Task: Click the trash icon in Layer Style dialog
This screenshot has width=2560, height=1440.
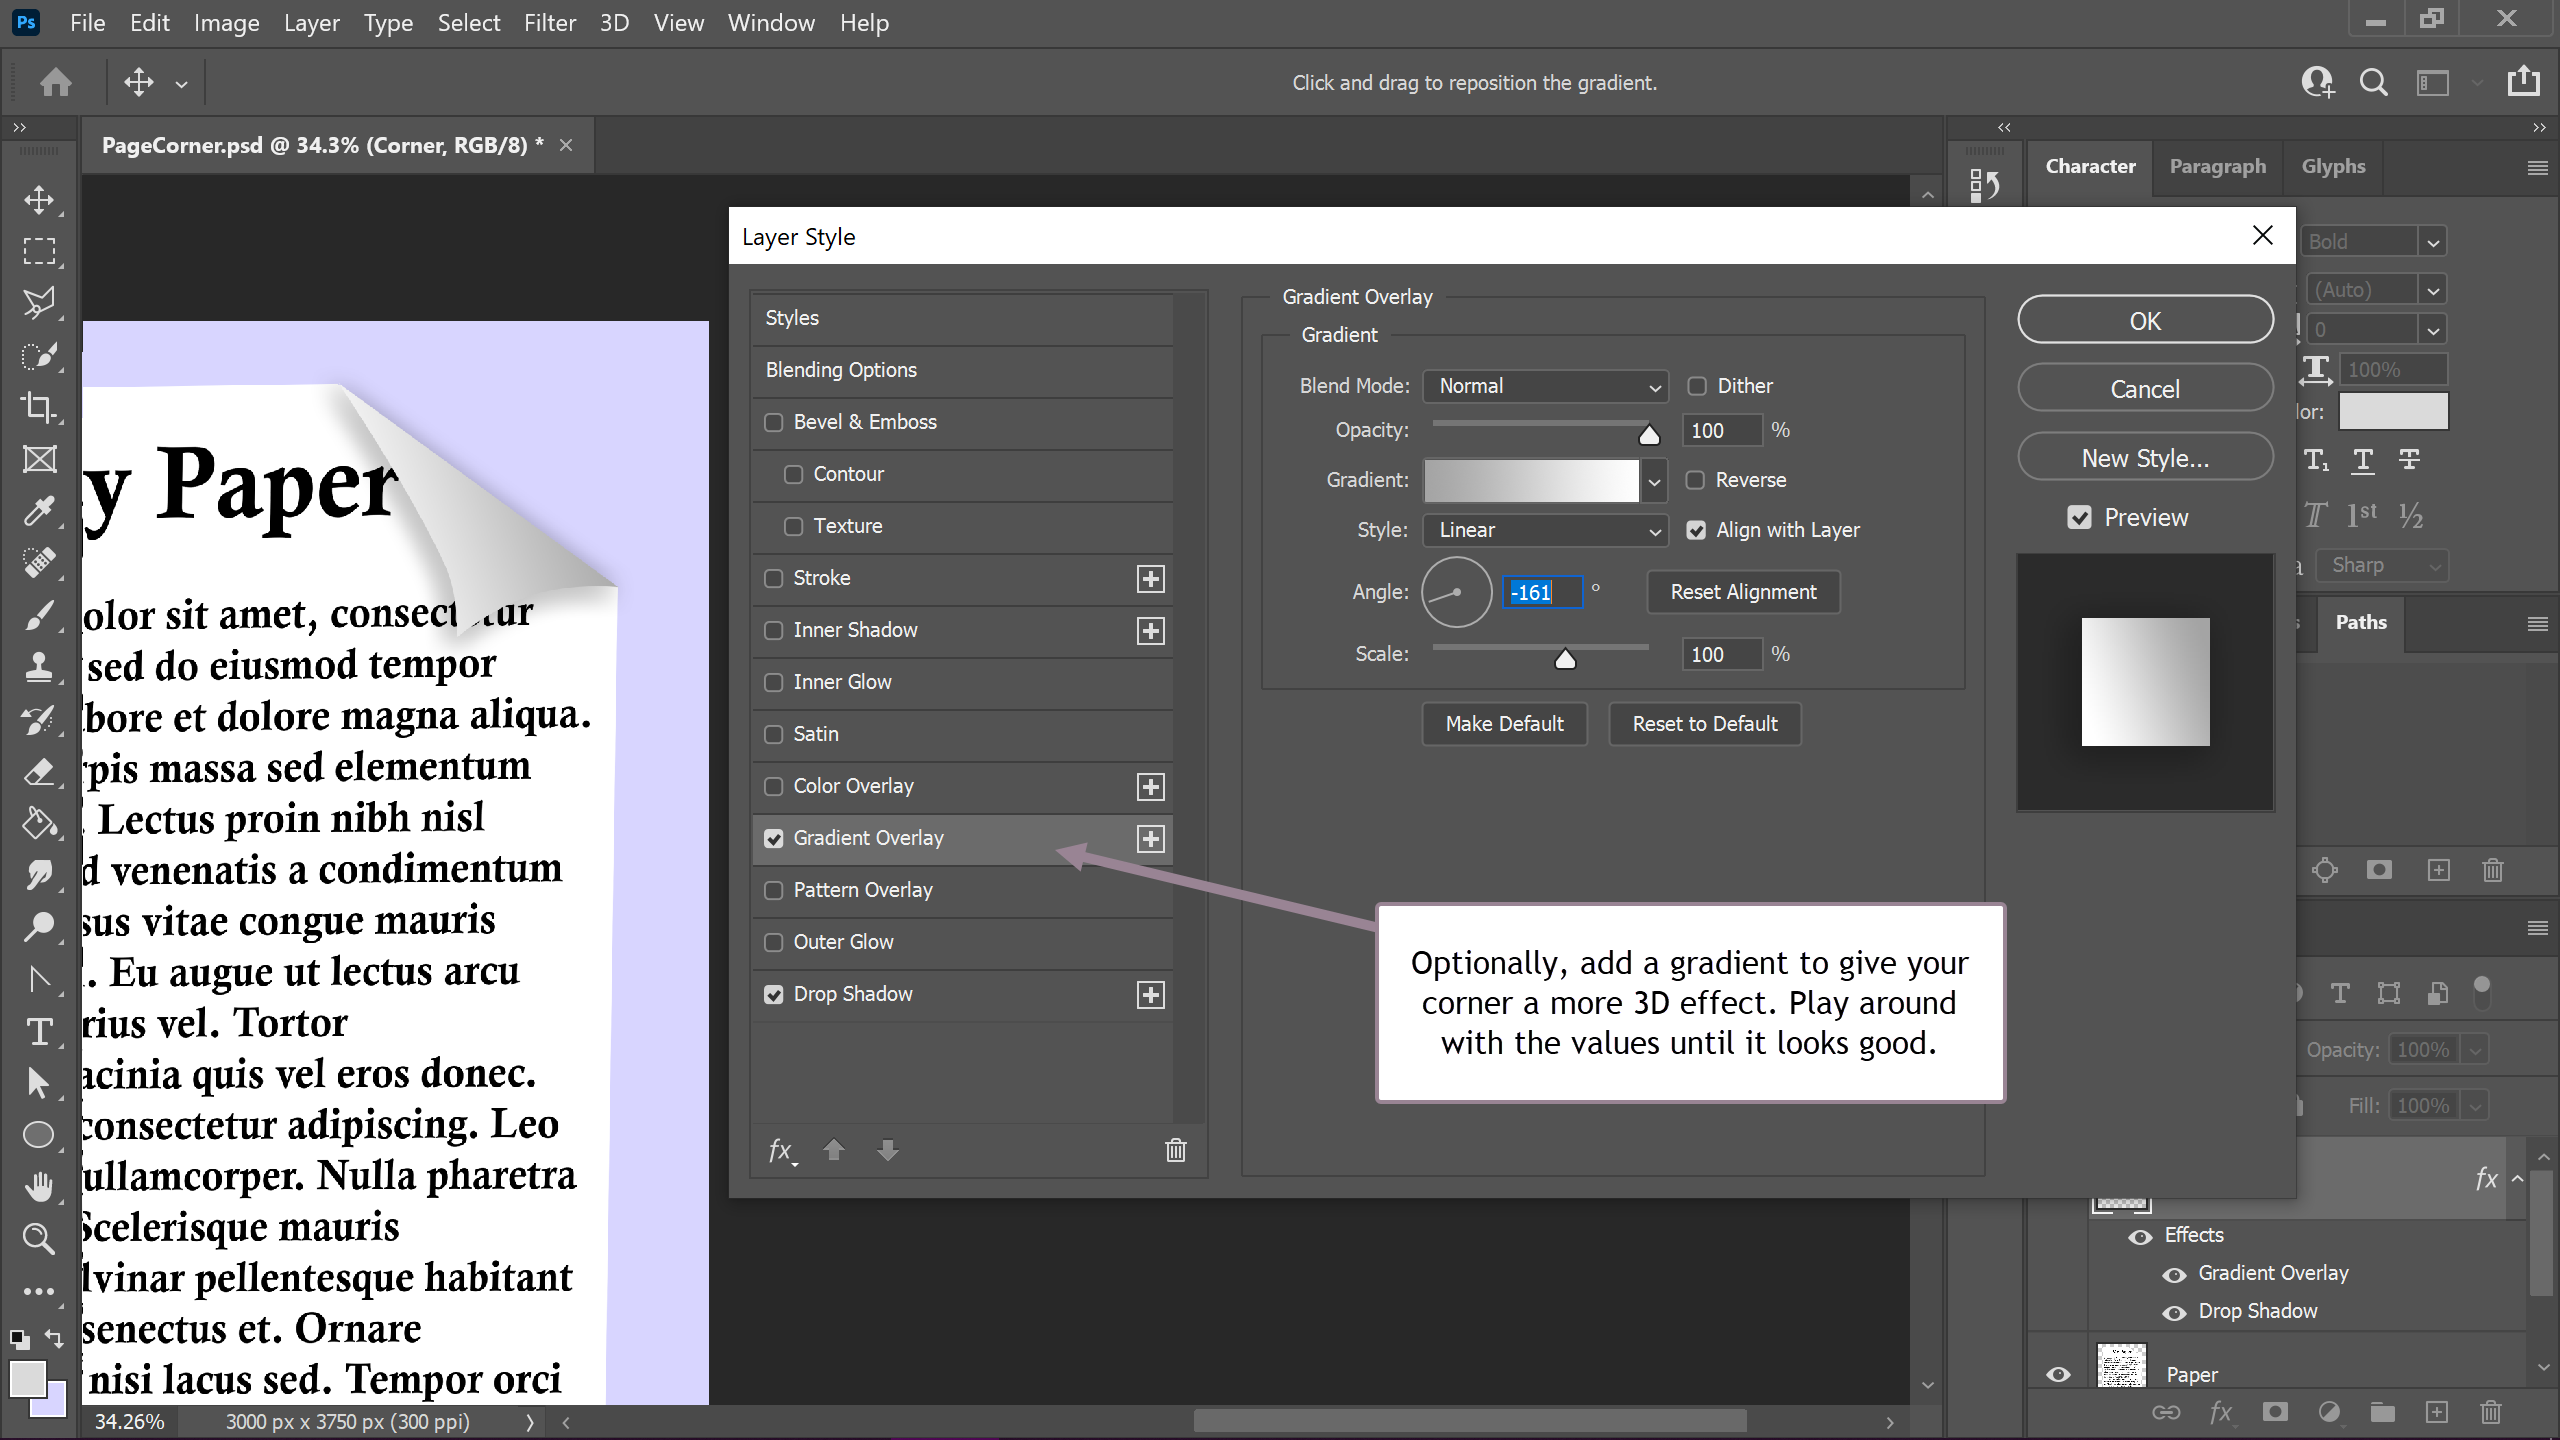Action: tap(1176, 1150)
